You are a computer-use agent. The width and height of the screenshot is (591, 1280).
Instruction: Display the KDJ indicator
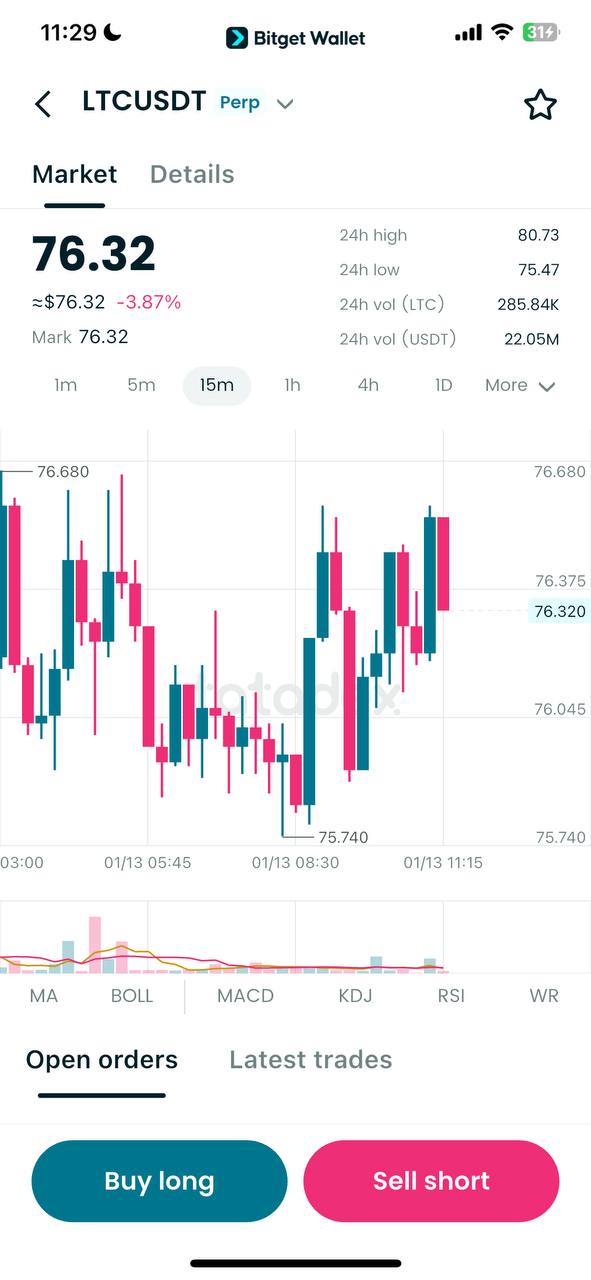pos(355,996)
